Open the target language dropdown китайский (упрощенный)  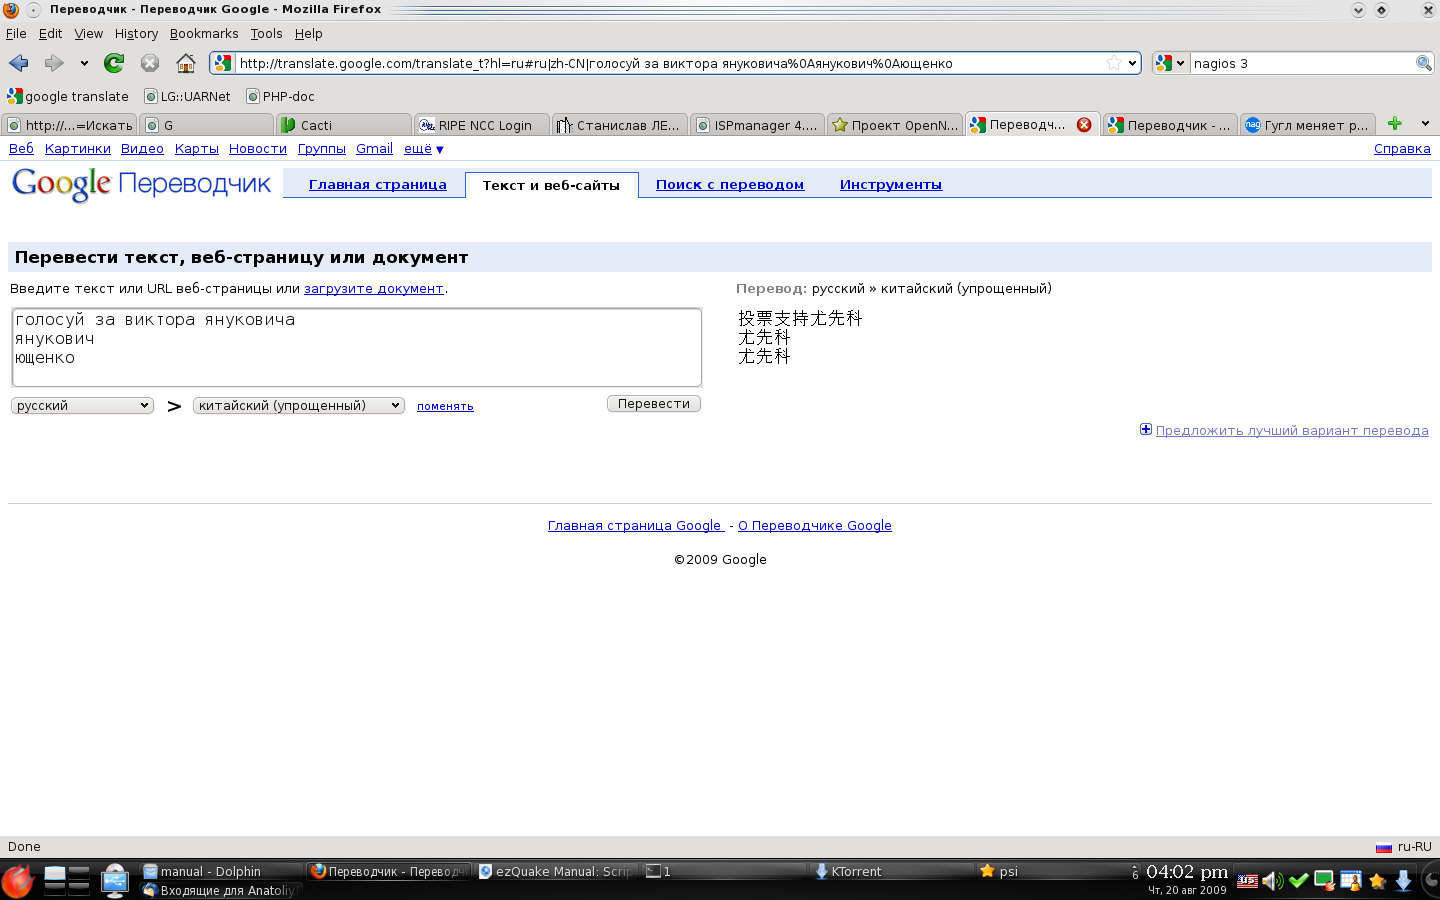[x=298, y=405]
